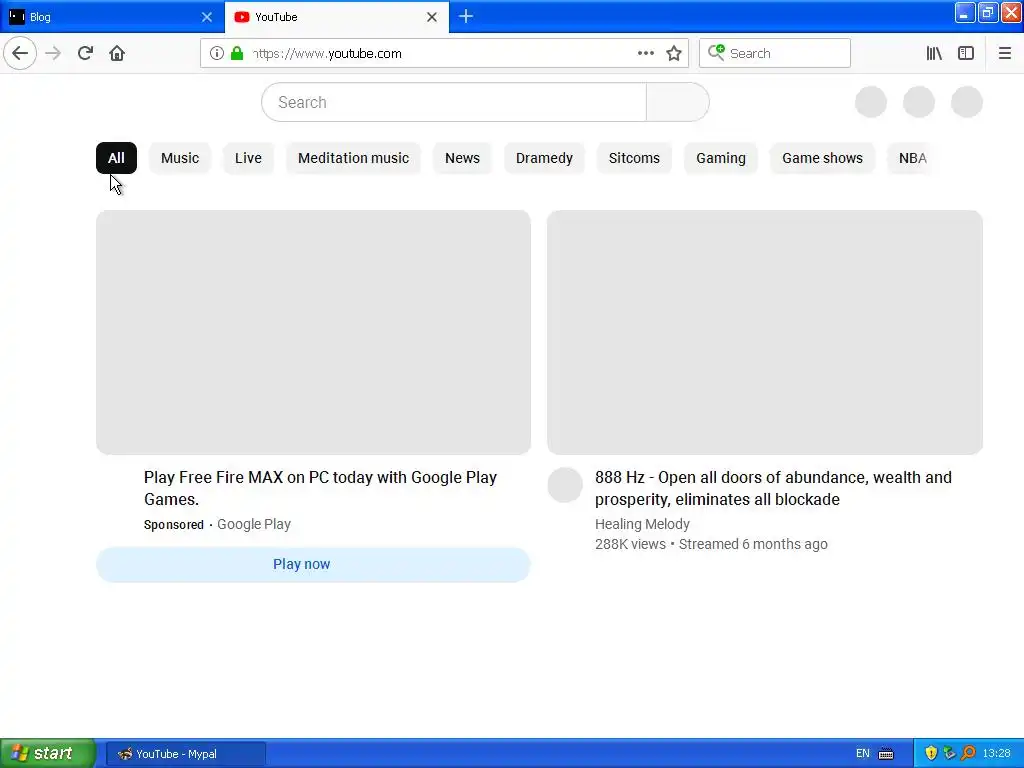This screenshot has height=768, width=1024.
Task: Select the Game shows filter chip
Action: point(822,158)
